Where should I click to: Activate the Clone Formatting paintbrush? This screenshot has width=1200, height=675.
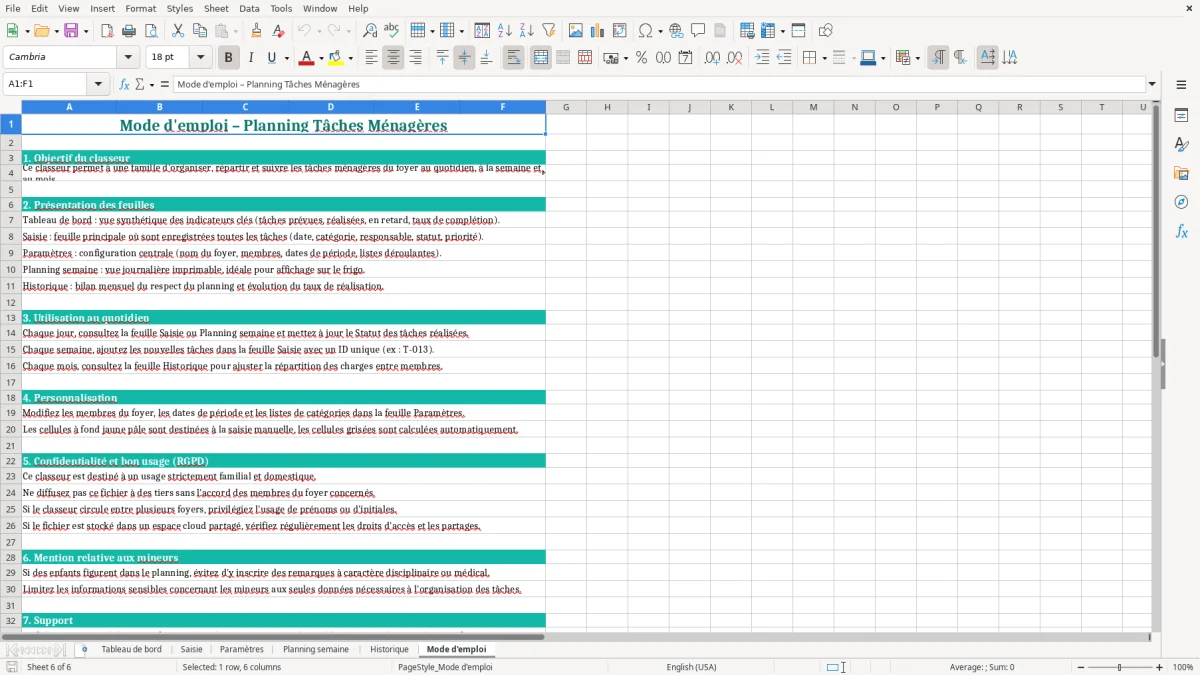(256, 31)
